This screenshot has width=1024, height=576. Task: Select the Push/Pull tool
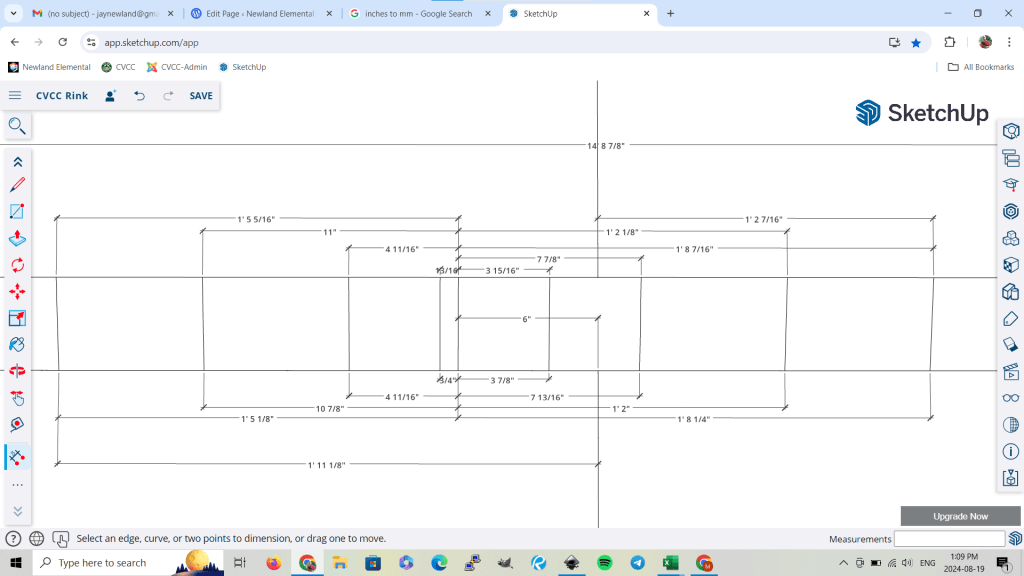click(17, 238)
